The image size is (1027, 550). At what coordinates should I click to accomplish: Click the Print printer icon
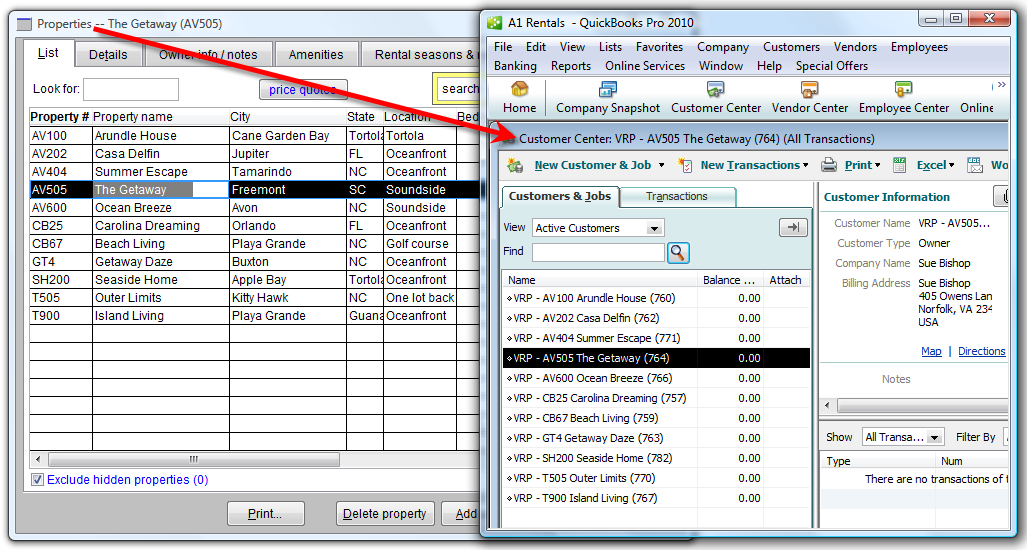pos(829,165)
